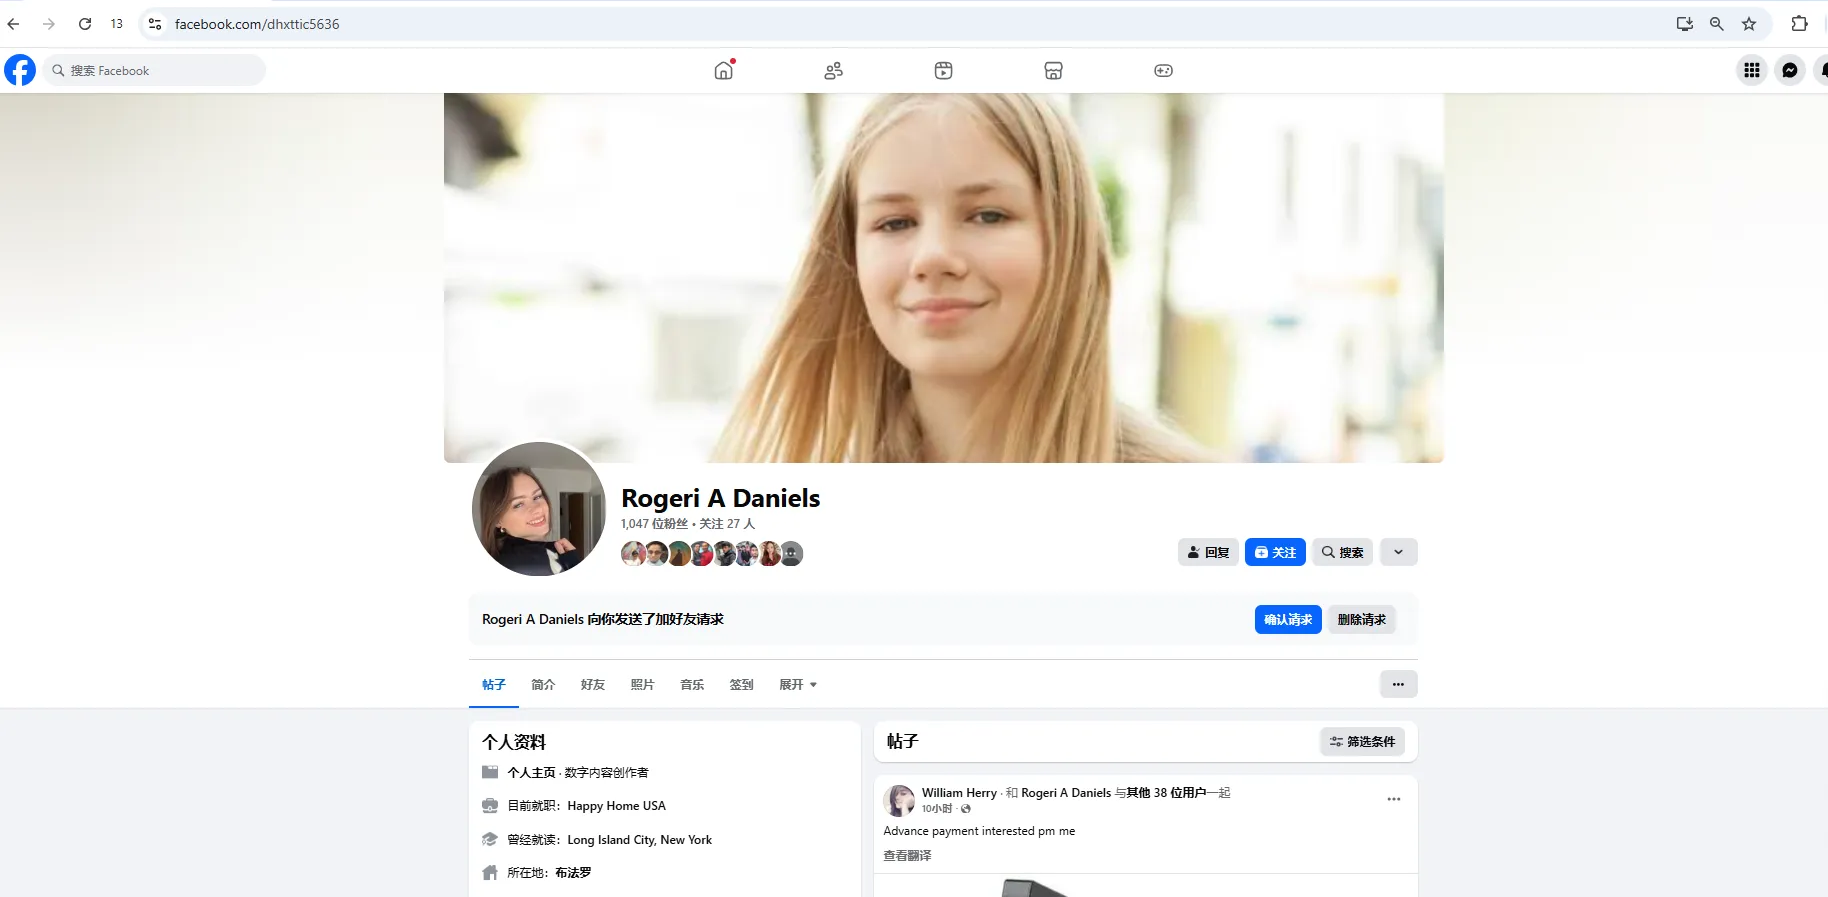1828x897 pixels.
Task: Bookmark this page with the star icon
Action: 1749,24
